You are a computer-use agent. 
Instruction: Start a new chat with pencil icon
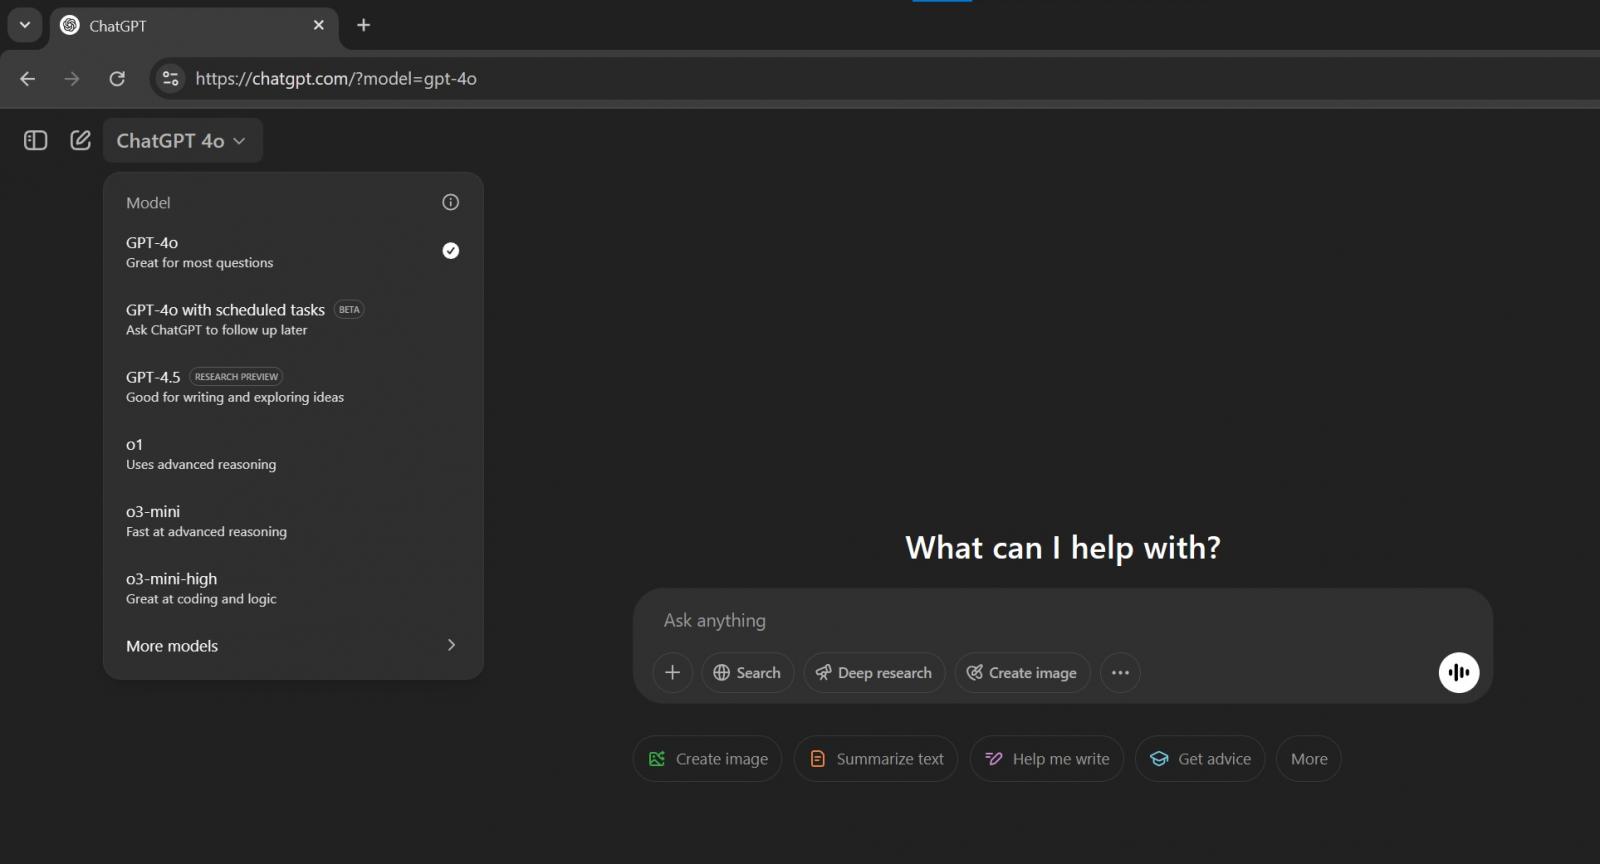81,140
